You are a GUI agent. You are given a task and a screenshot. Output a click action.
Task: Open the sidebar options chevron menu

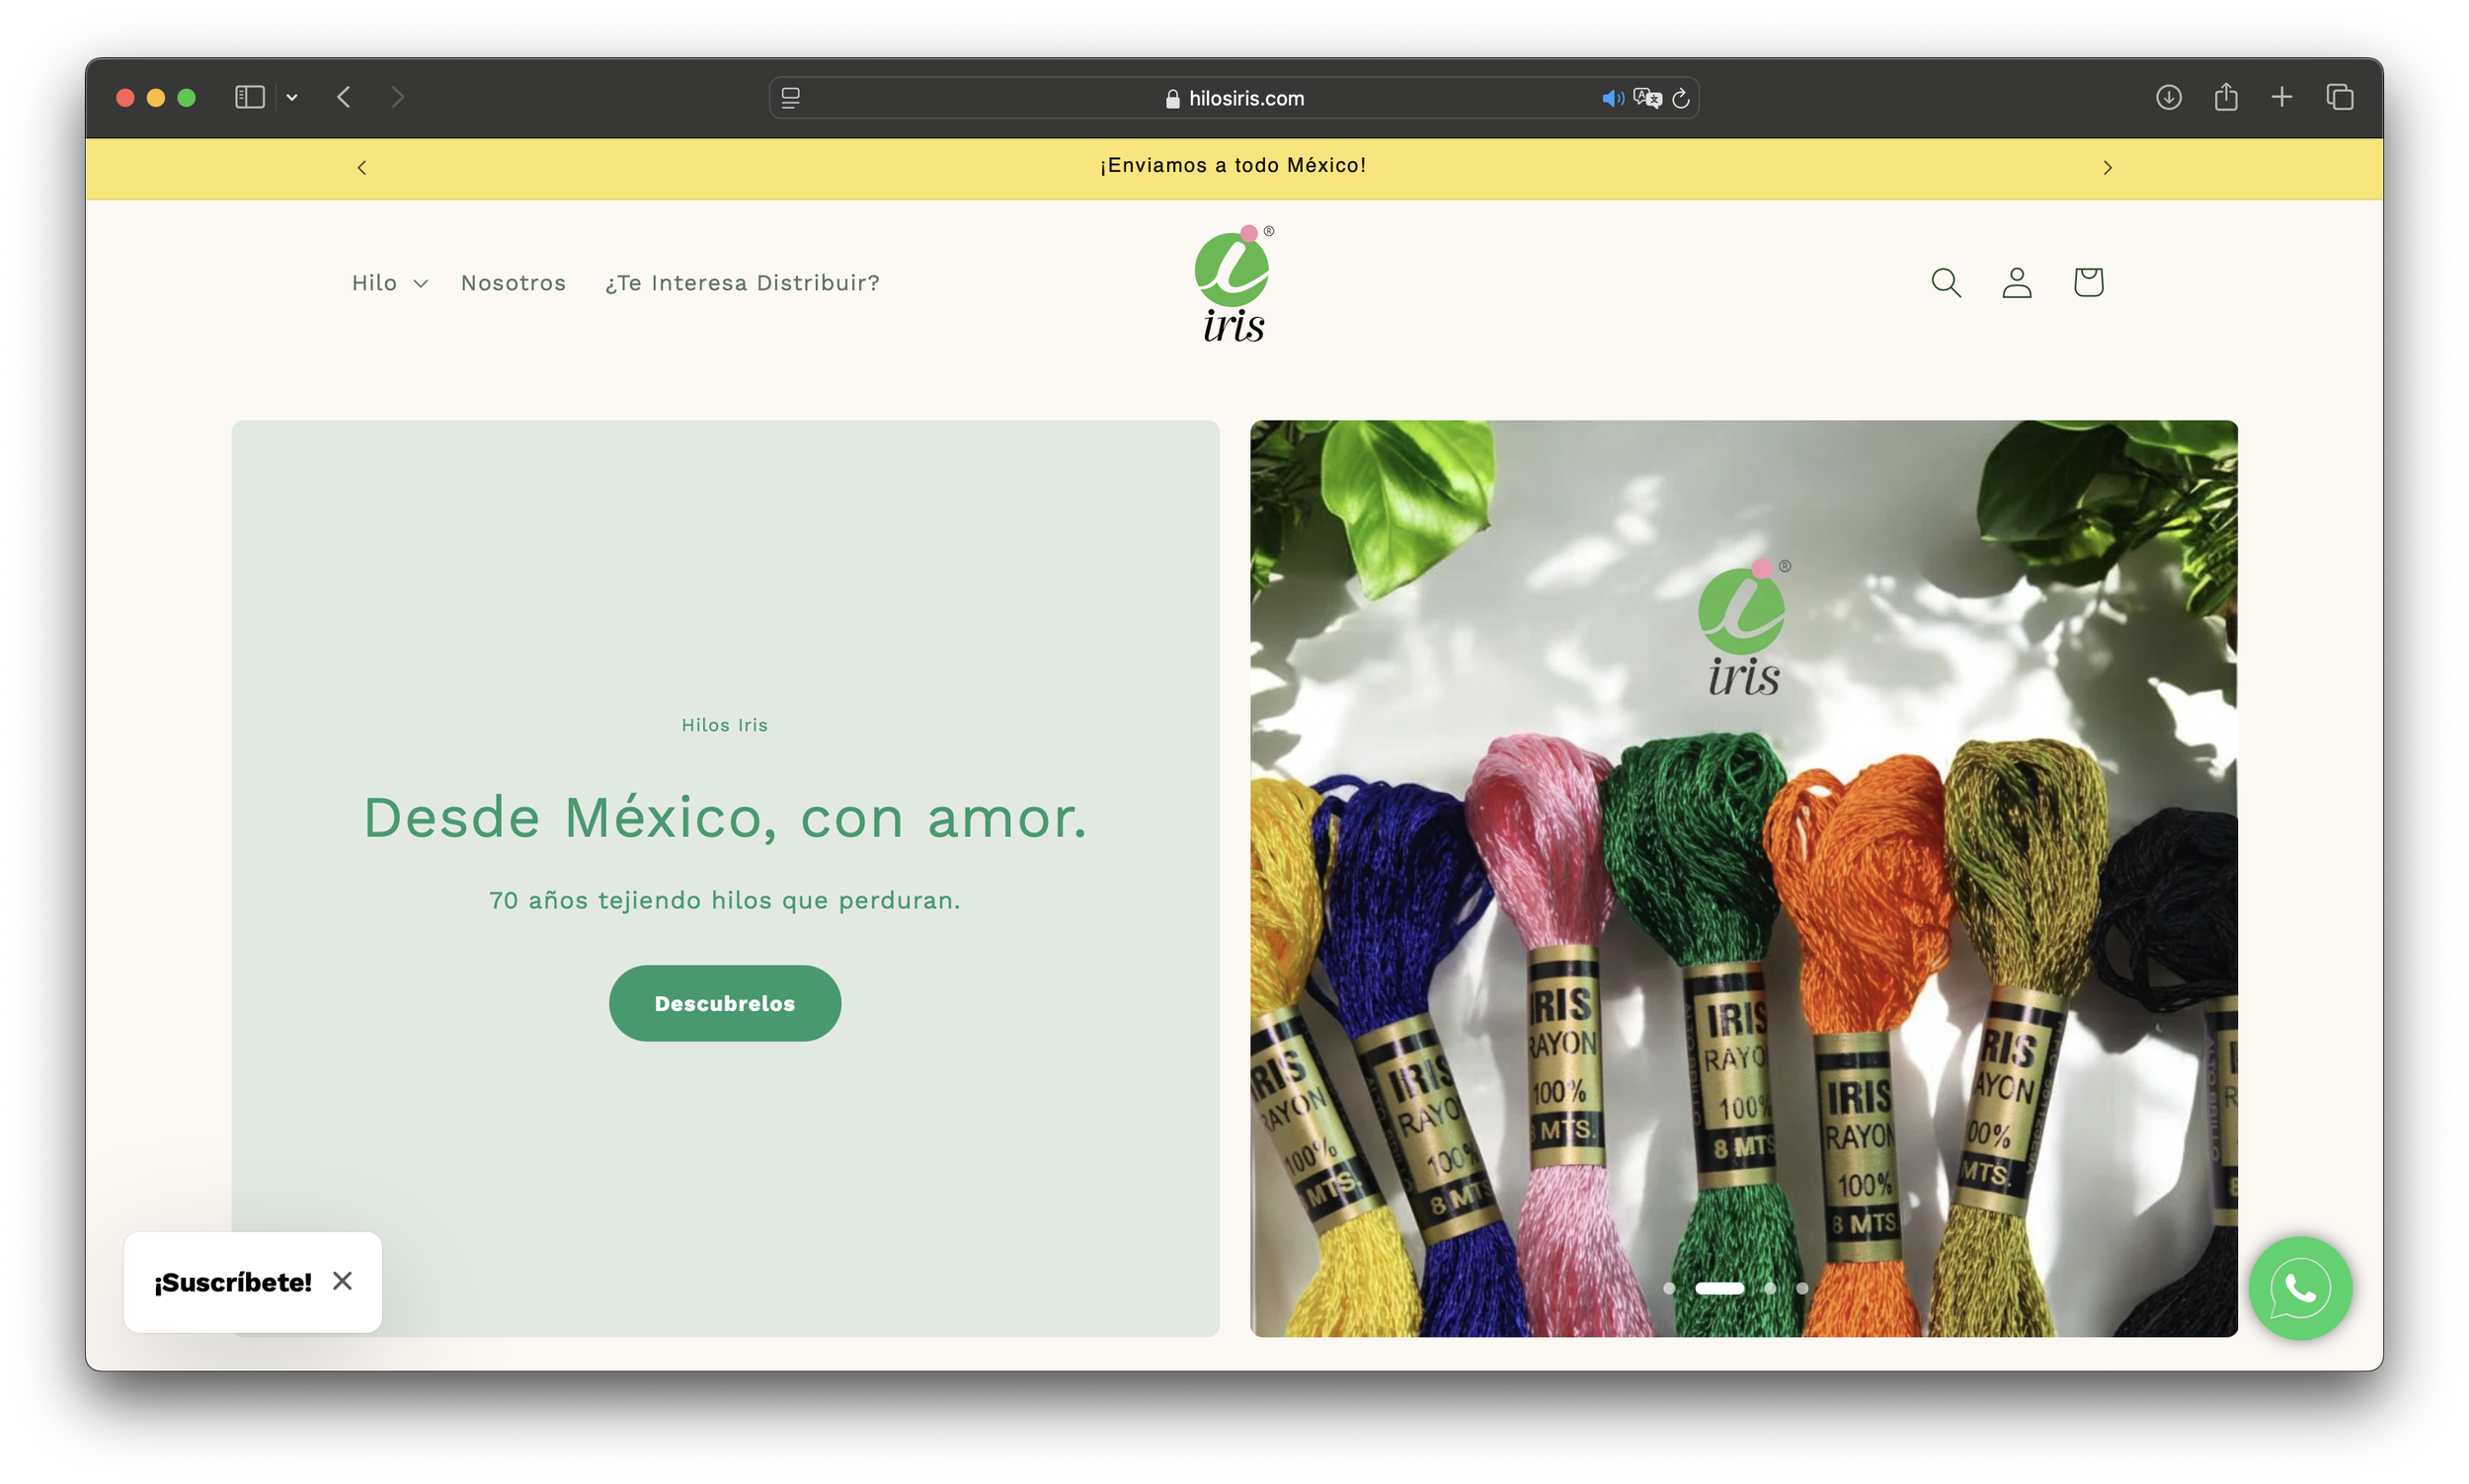(292, 98)
